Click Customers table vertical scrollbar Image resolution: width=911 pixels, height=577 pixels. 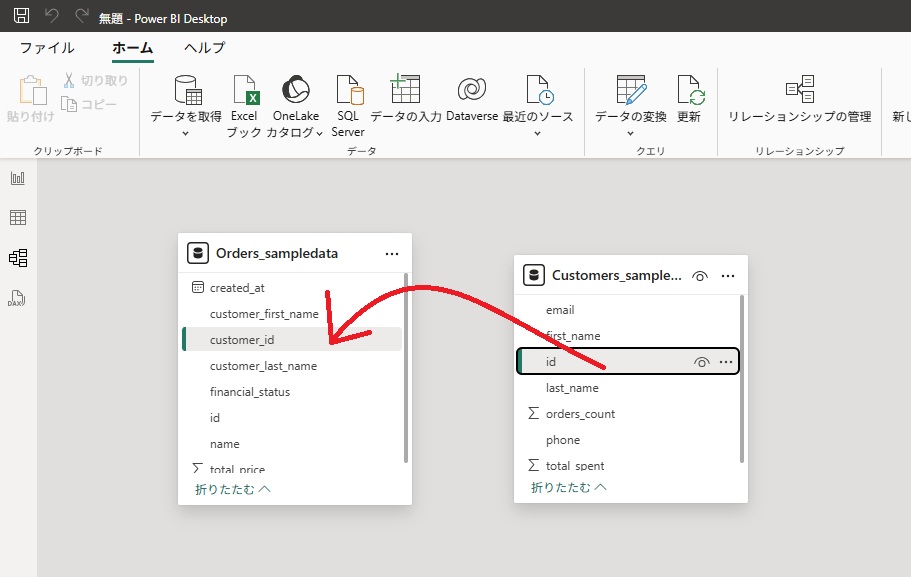(x=742, y=379)
